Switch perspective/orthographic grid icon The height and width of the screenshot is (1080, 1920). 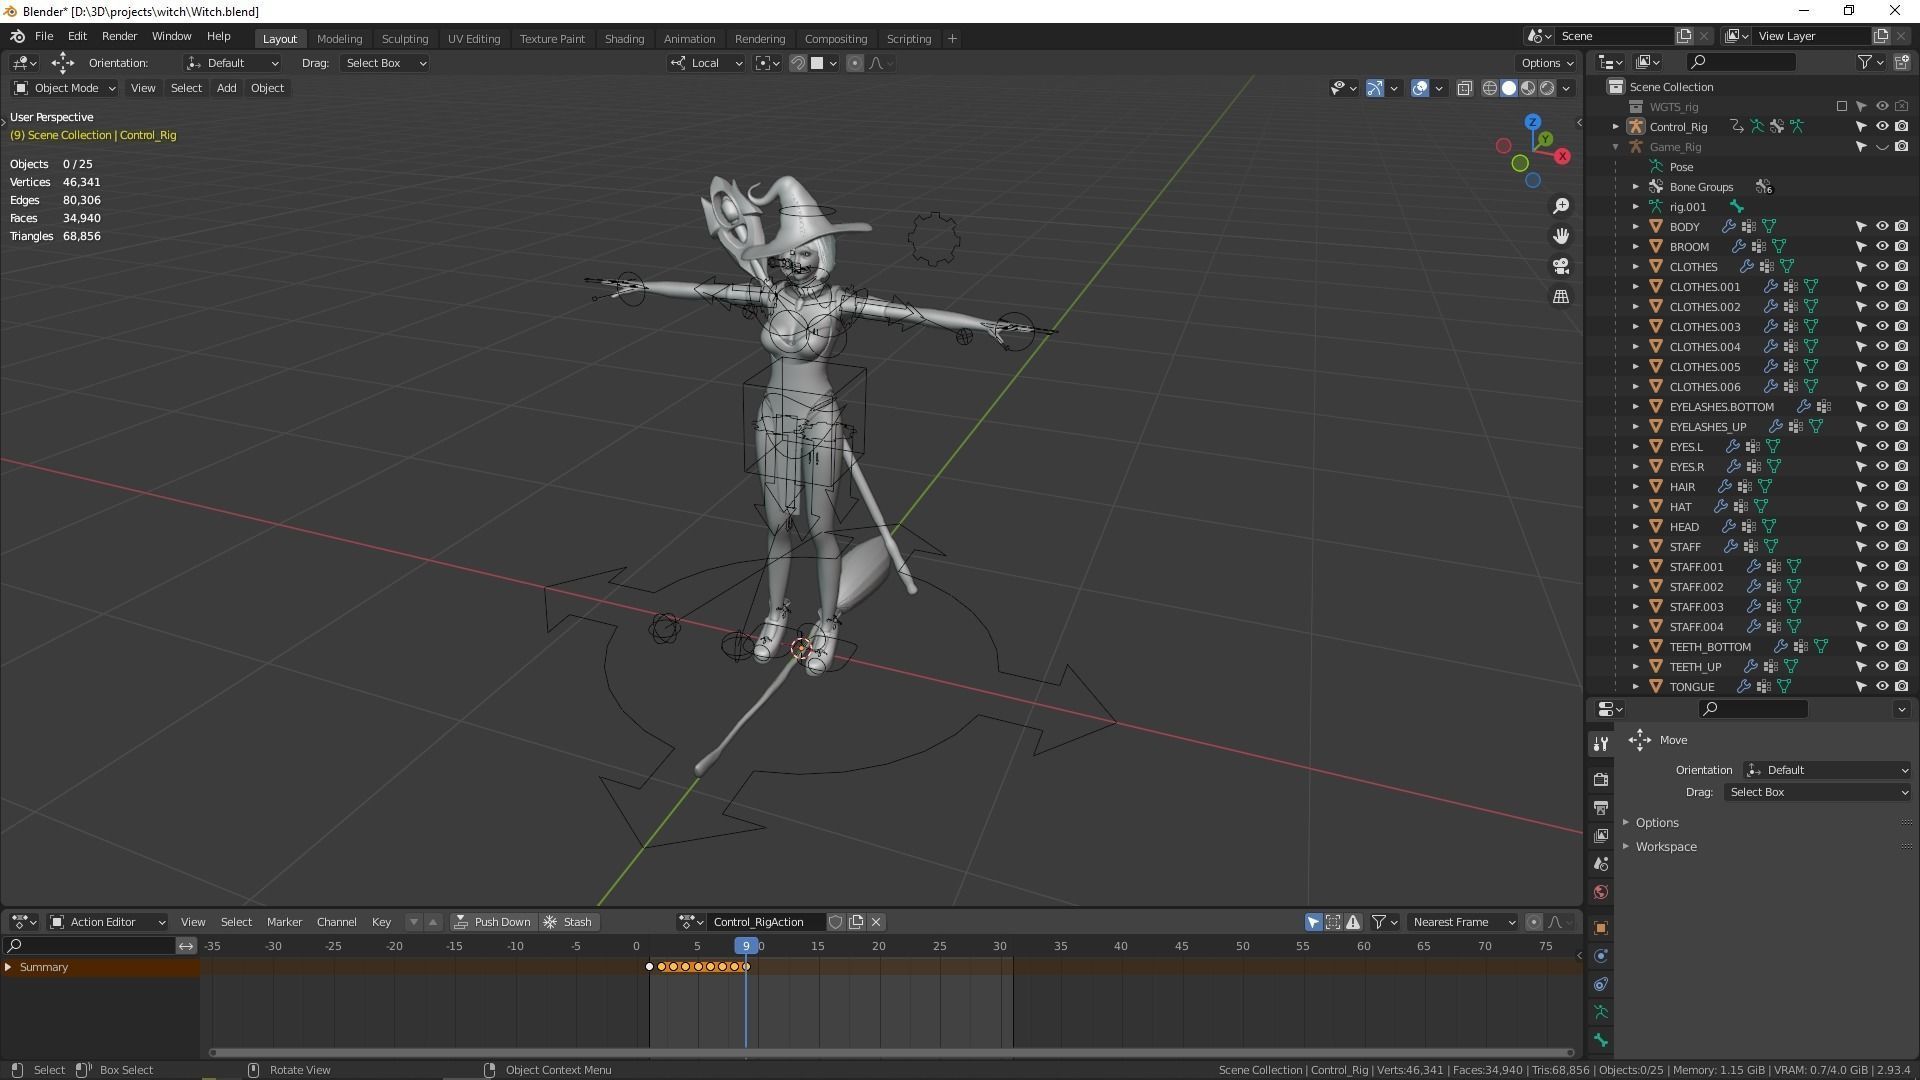click(1561, 297)
